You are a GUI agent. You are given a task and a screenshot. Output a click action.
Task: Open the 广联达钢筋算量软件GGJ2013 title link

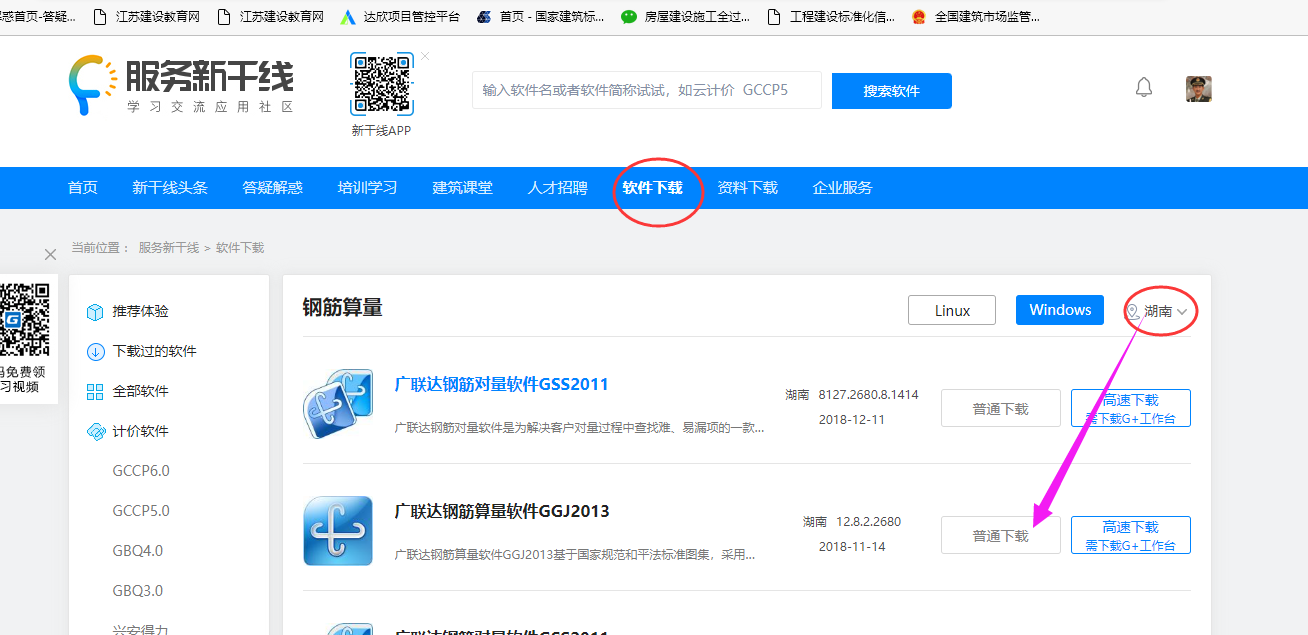pyautogui.click(x=502, y=512)
